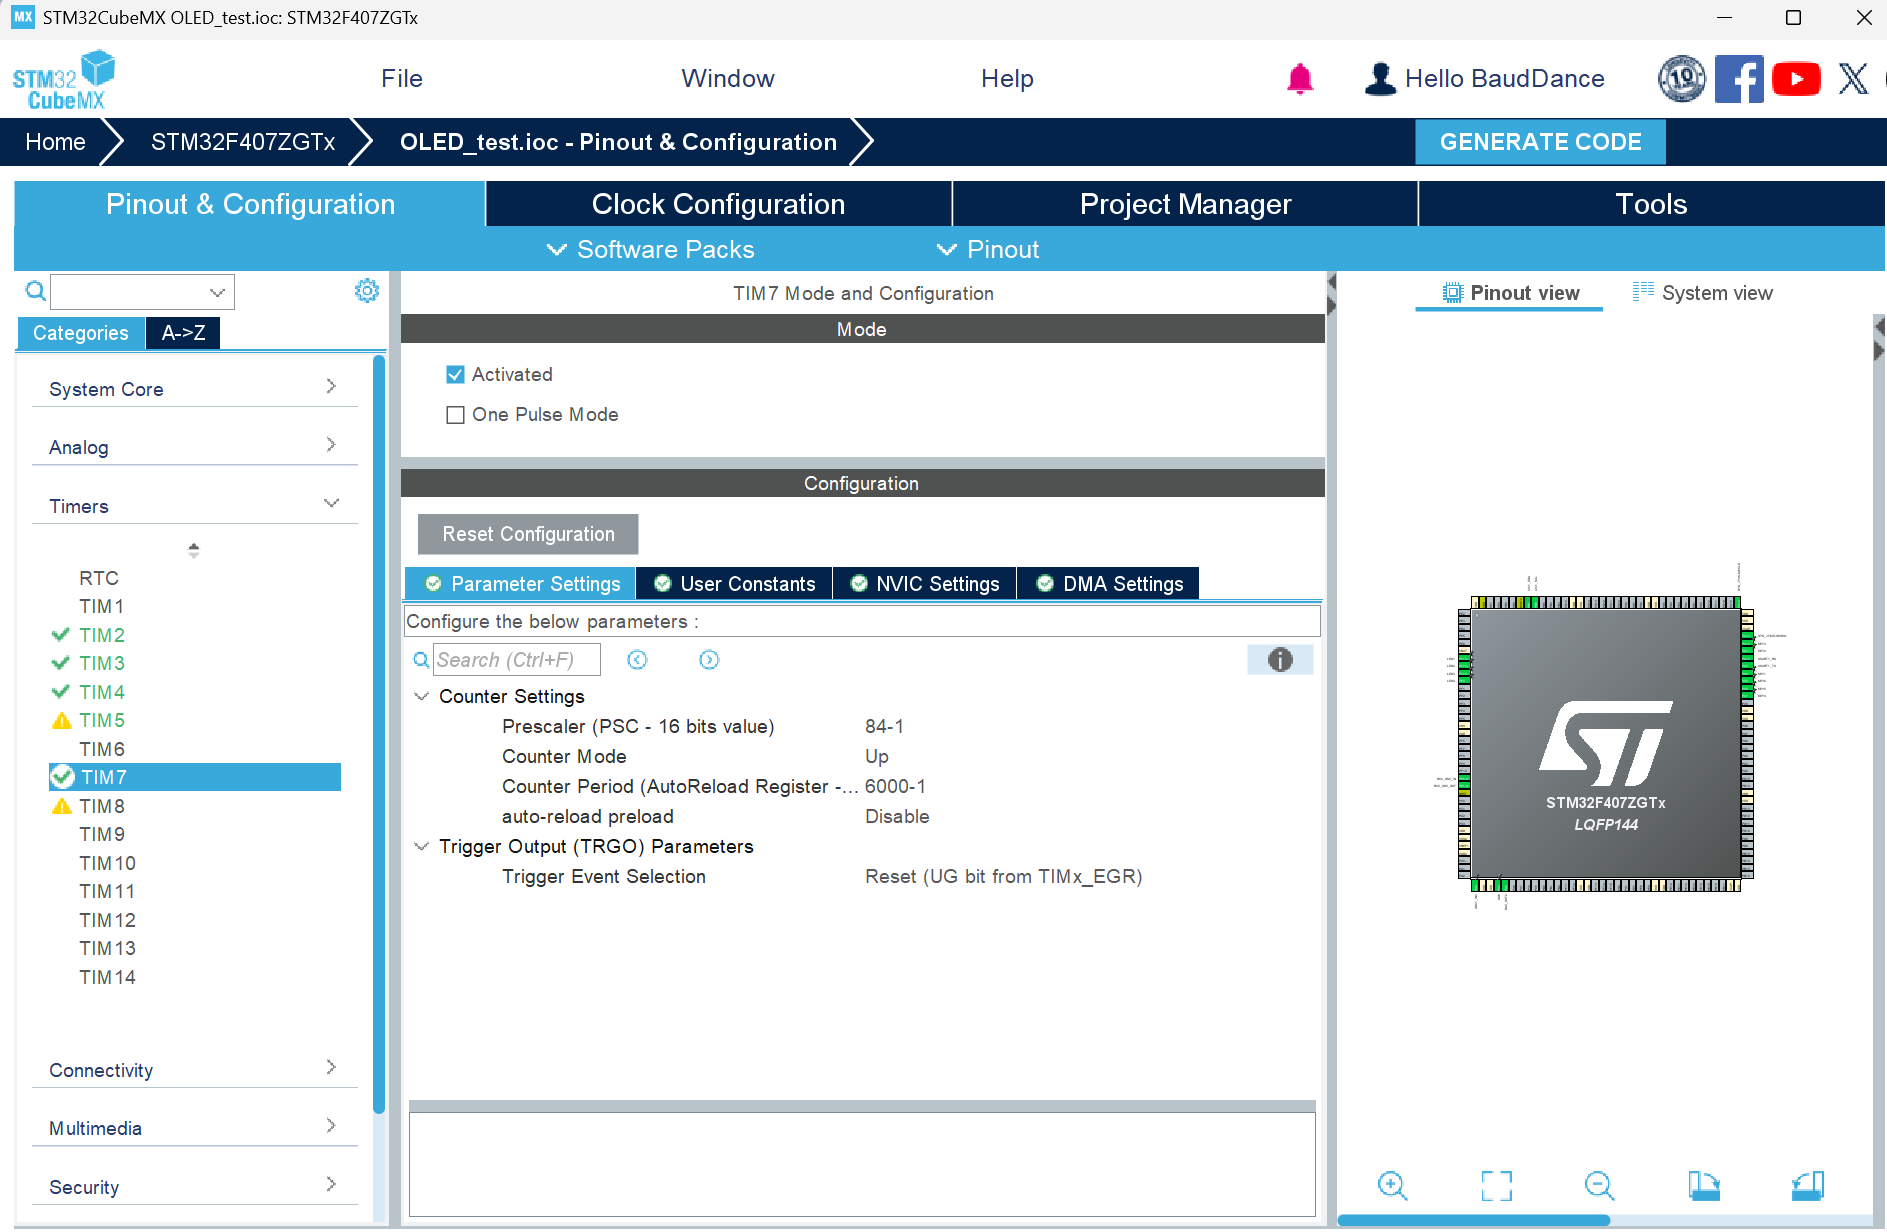This screenshot has height=1232, width=1887.
Task: Collapse Trigger Output (TRGO) Parameters group
Action: pos(422,846)
